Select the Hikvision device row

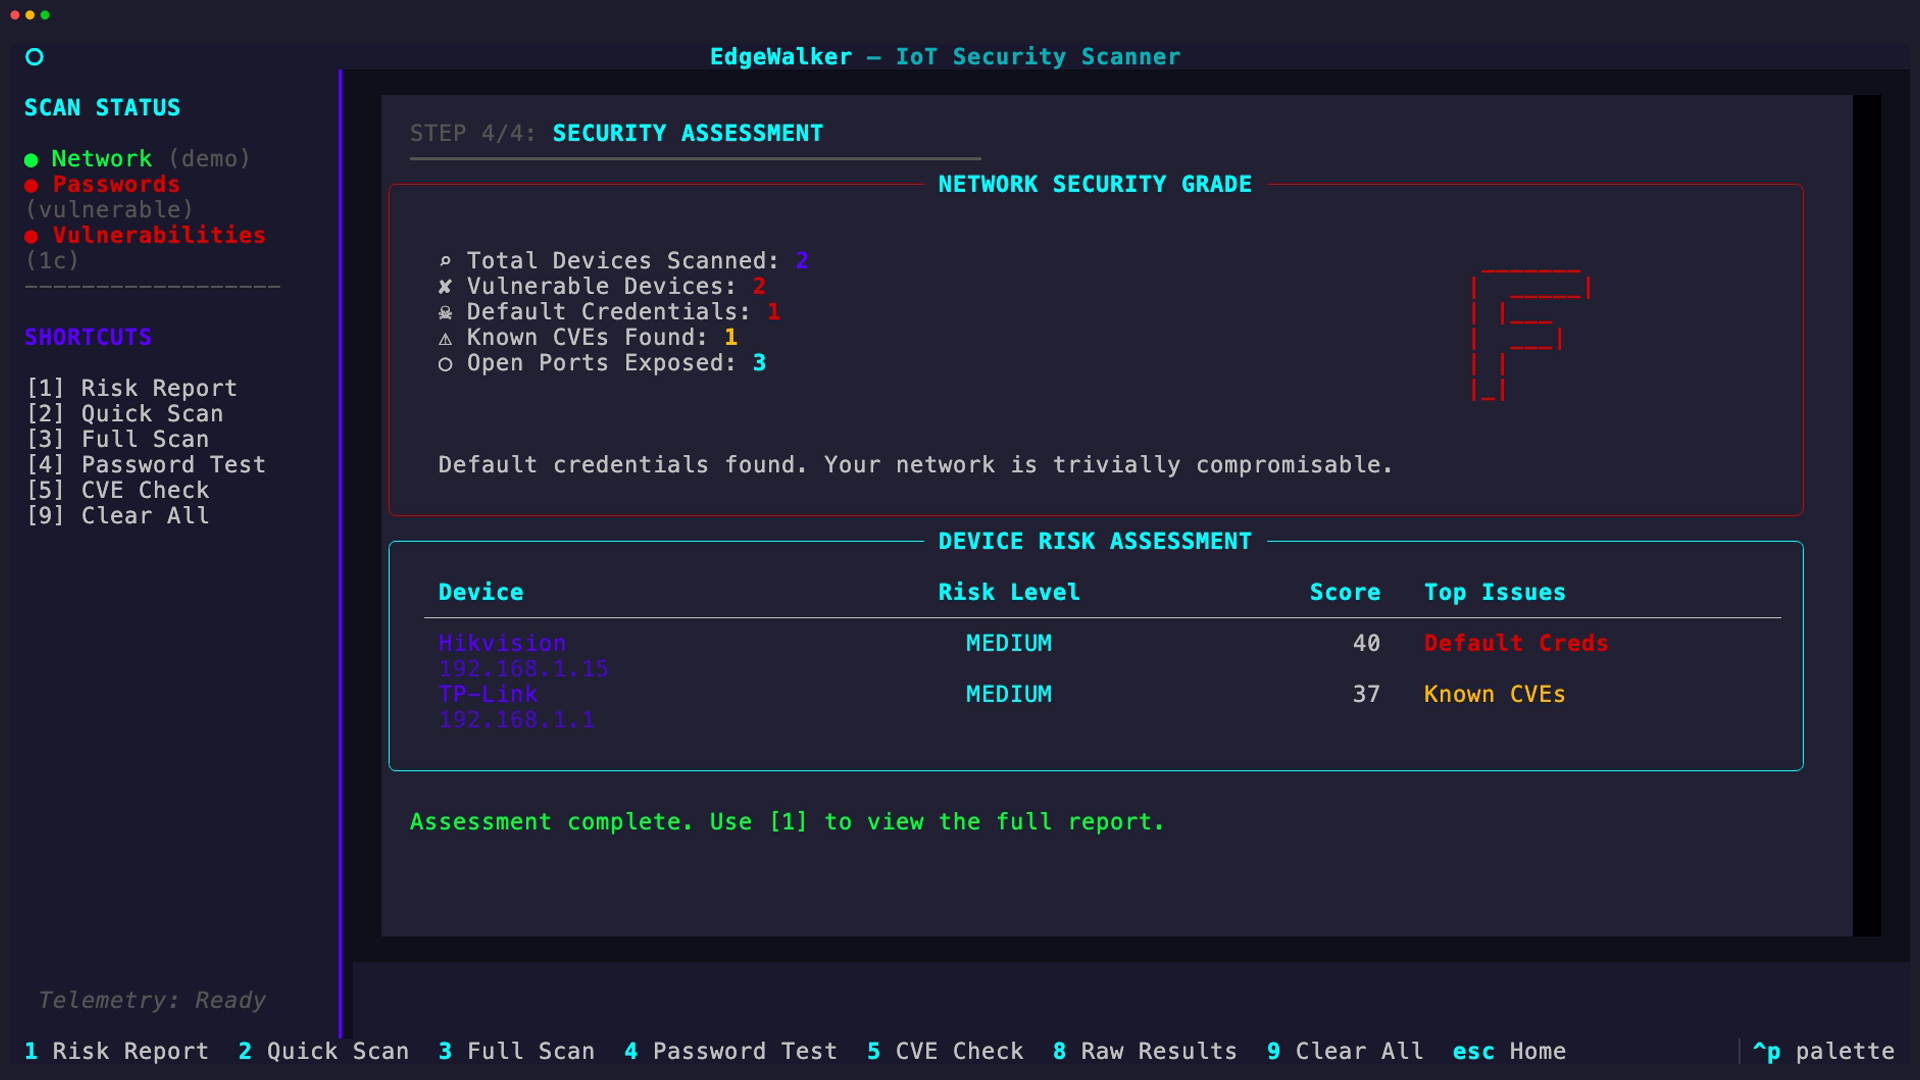tap(502, 644)
